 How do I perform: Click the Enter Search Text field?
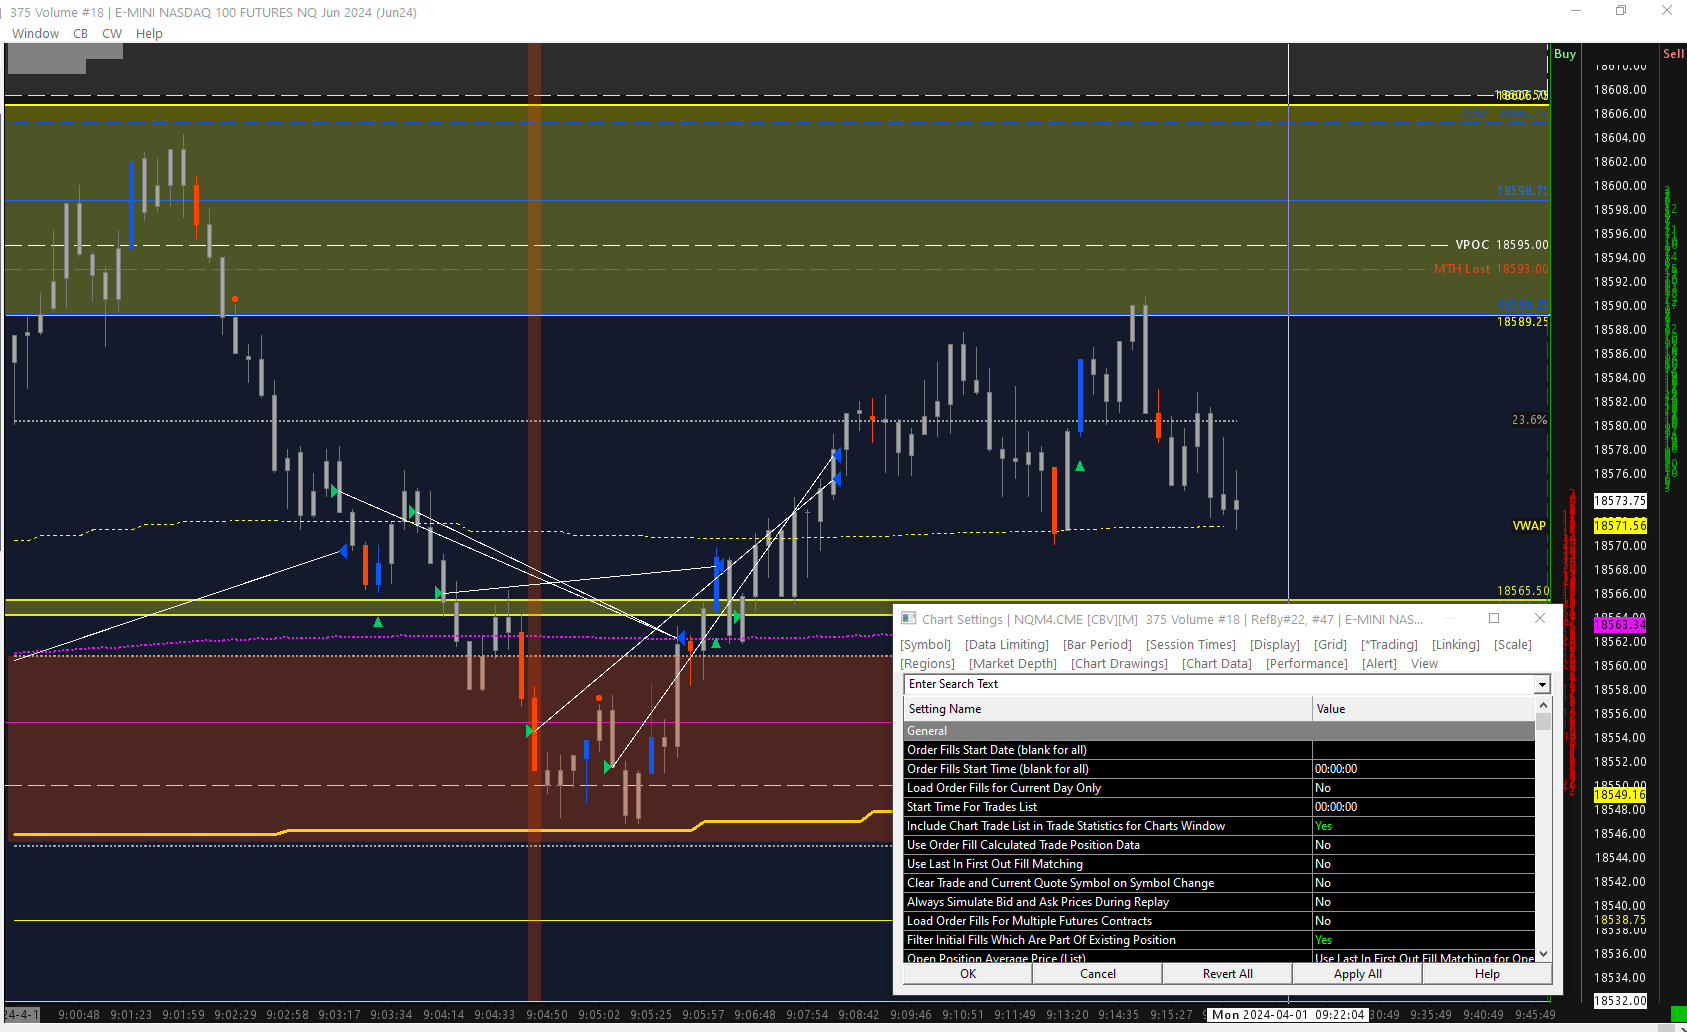1219,684
